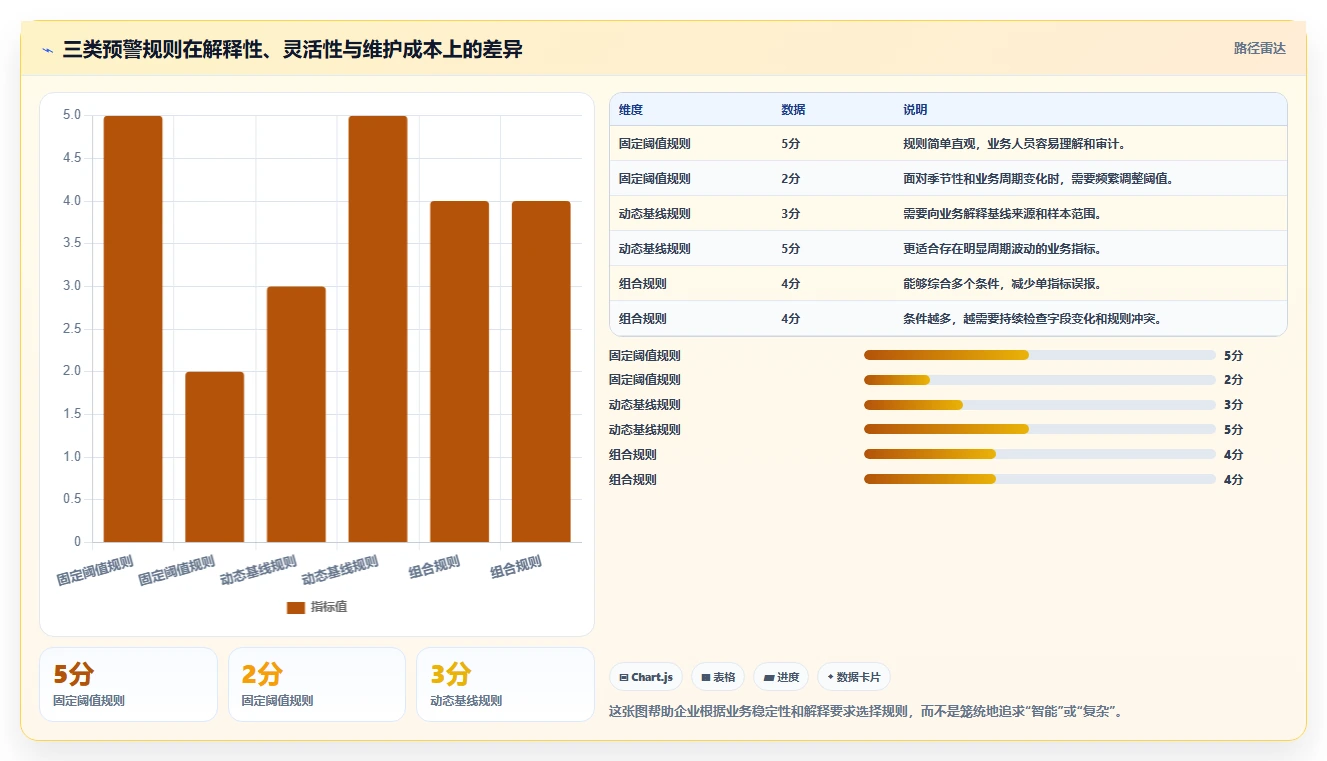This screenshot has width=1327, height=761.
Task: Open the 5分 固定阈值规则 data card
Action: point(128,684)
